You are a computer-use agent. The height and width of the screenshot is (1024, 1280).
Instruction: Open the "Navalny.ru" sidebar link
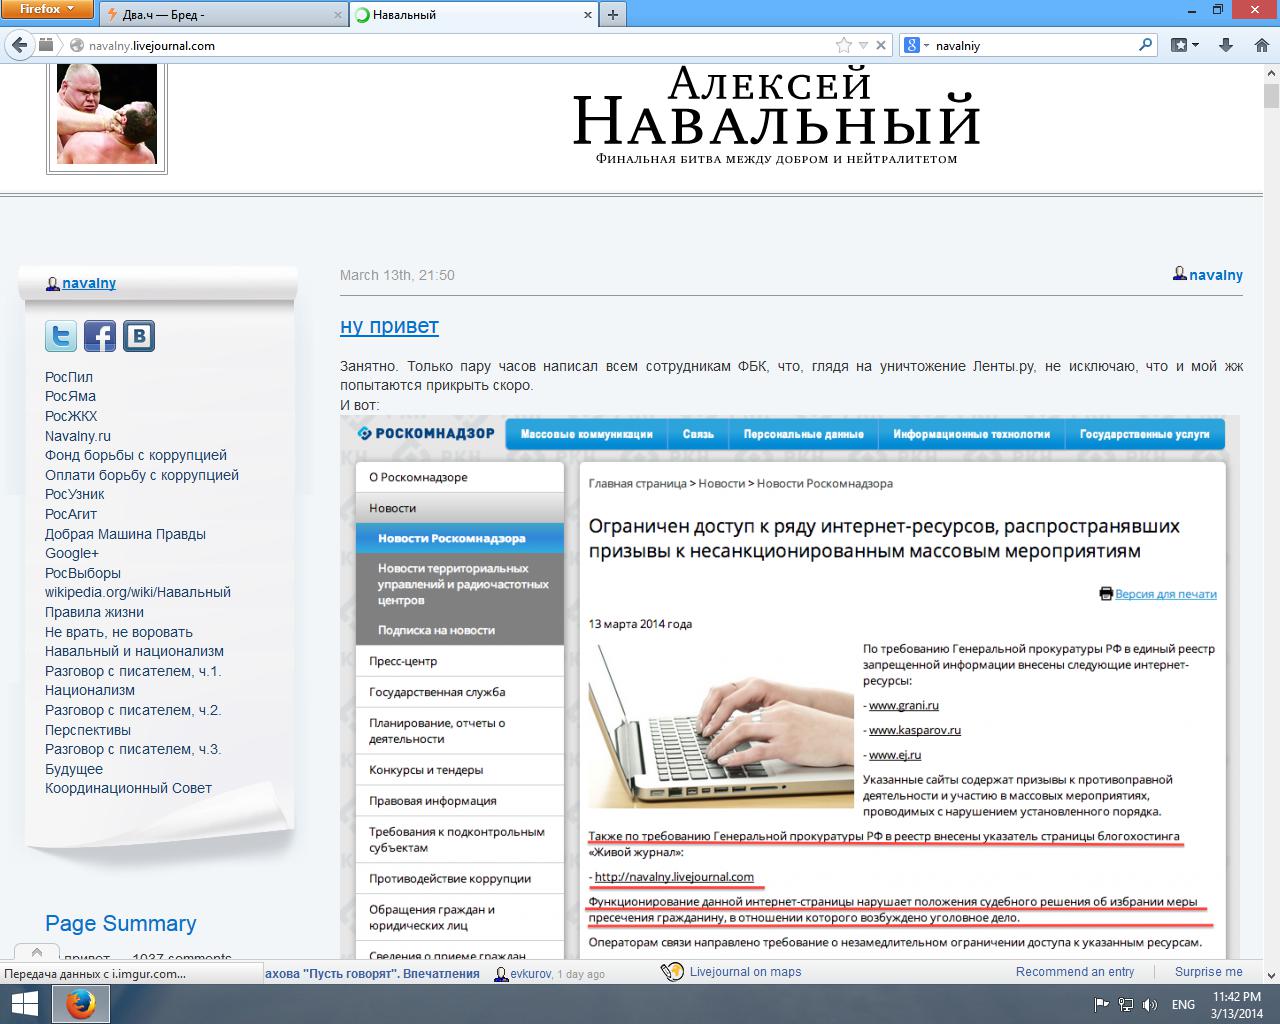(x=78, y=436)
